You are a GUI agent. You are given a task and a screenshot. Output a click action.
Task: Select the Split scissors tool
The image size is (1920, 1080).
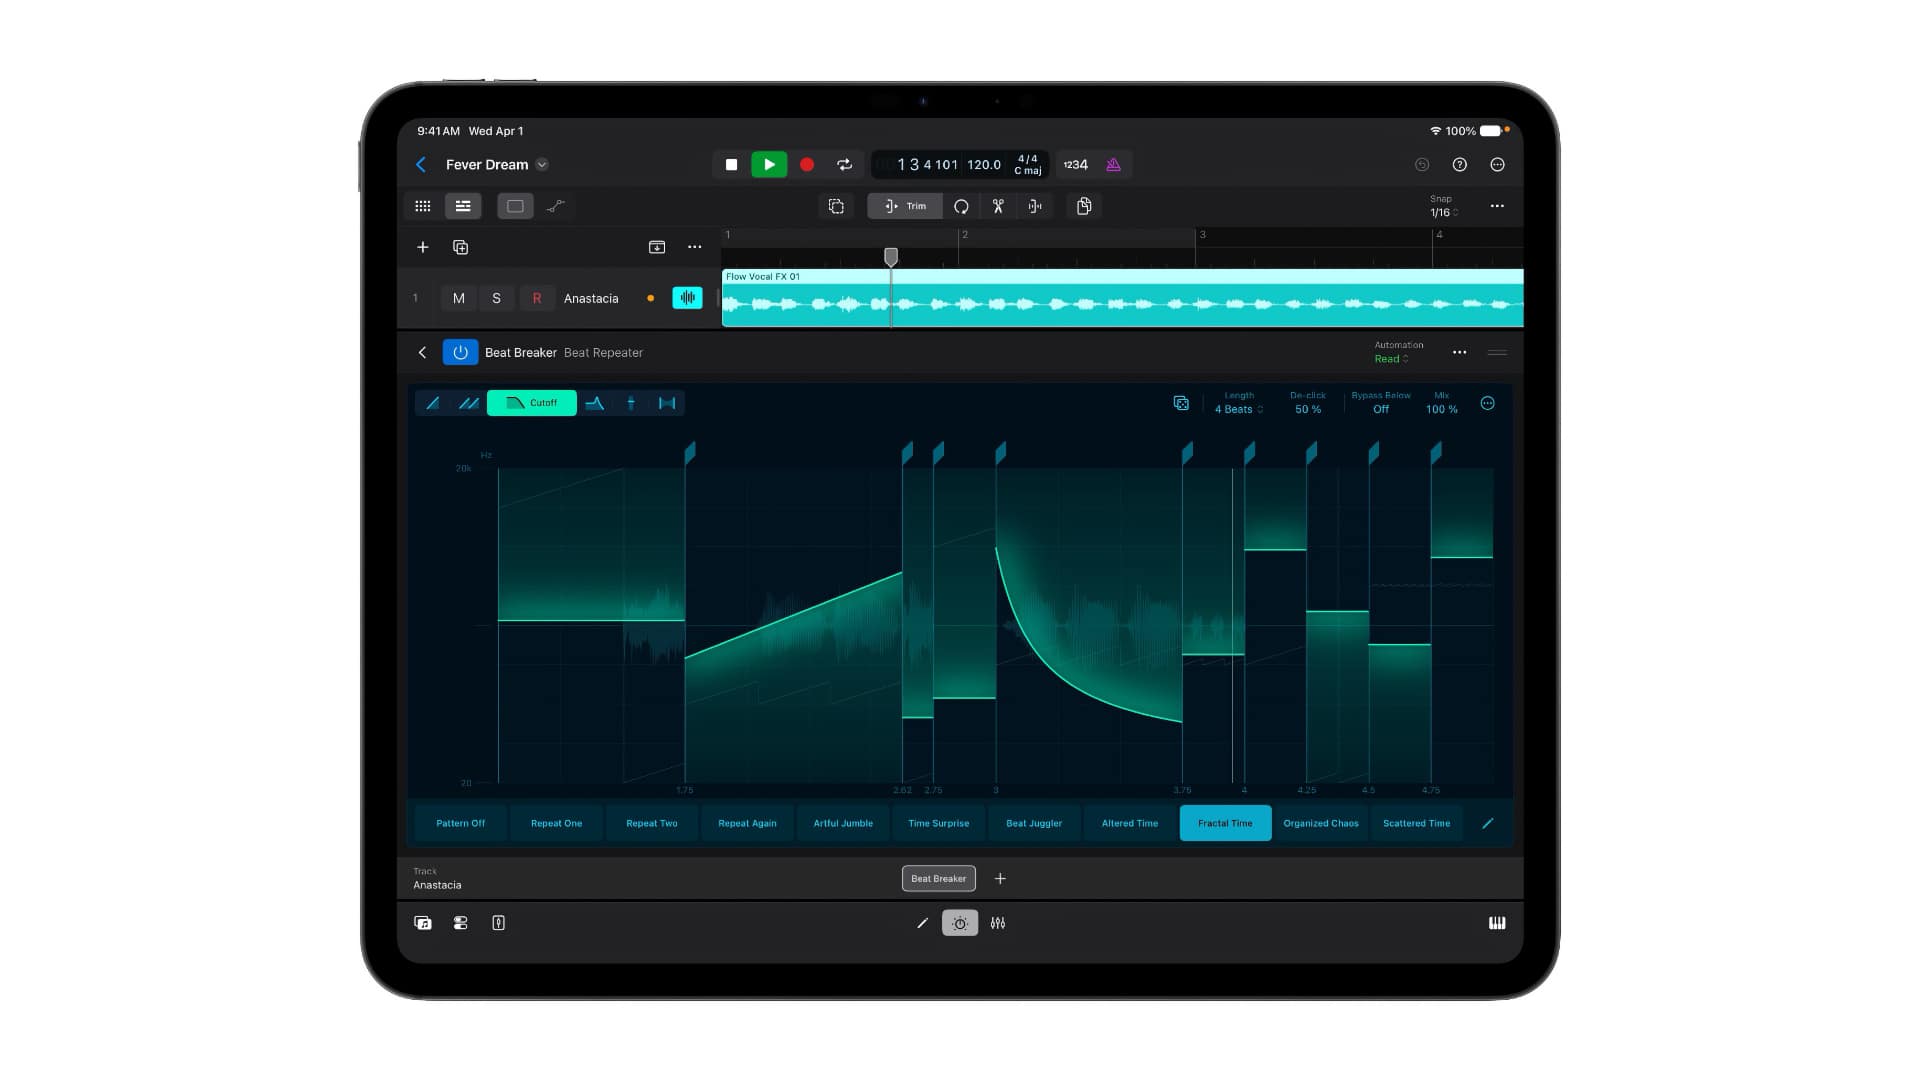click(998, 206)
